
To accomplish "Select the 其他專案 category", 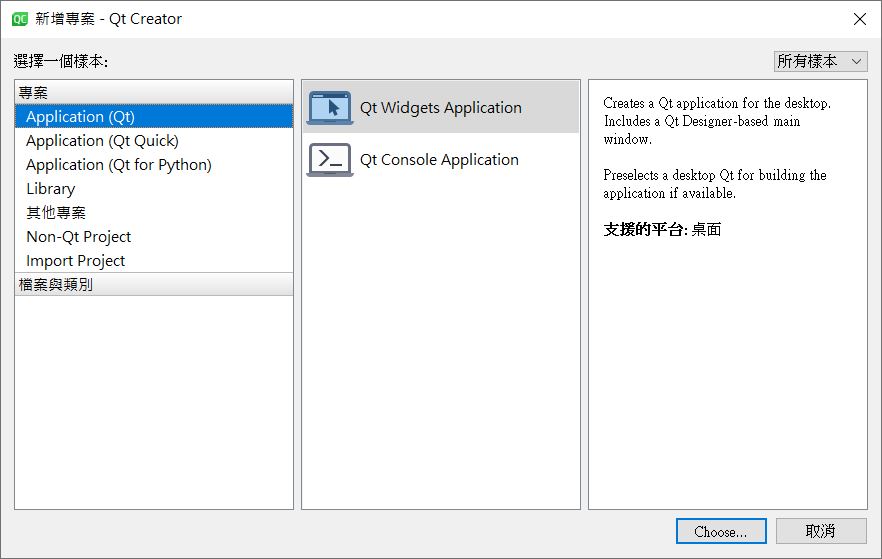I will (154, 213).
